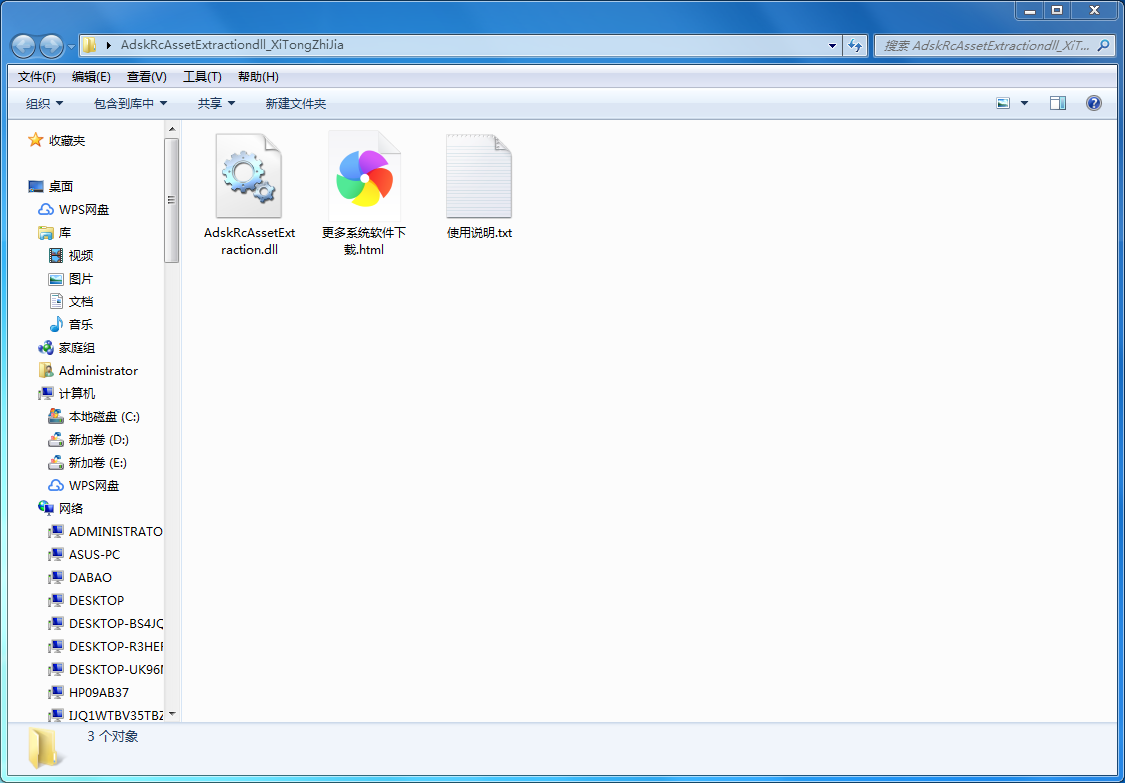Expand the view options dropdown arrow
1125x783 pixels.
coord(1025,103)
